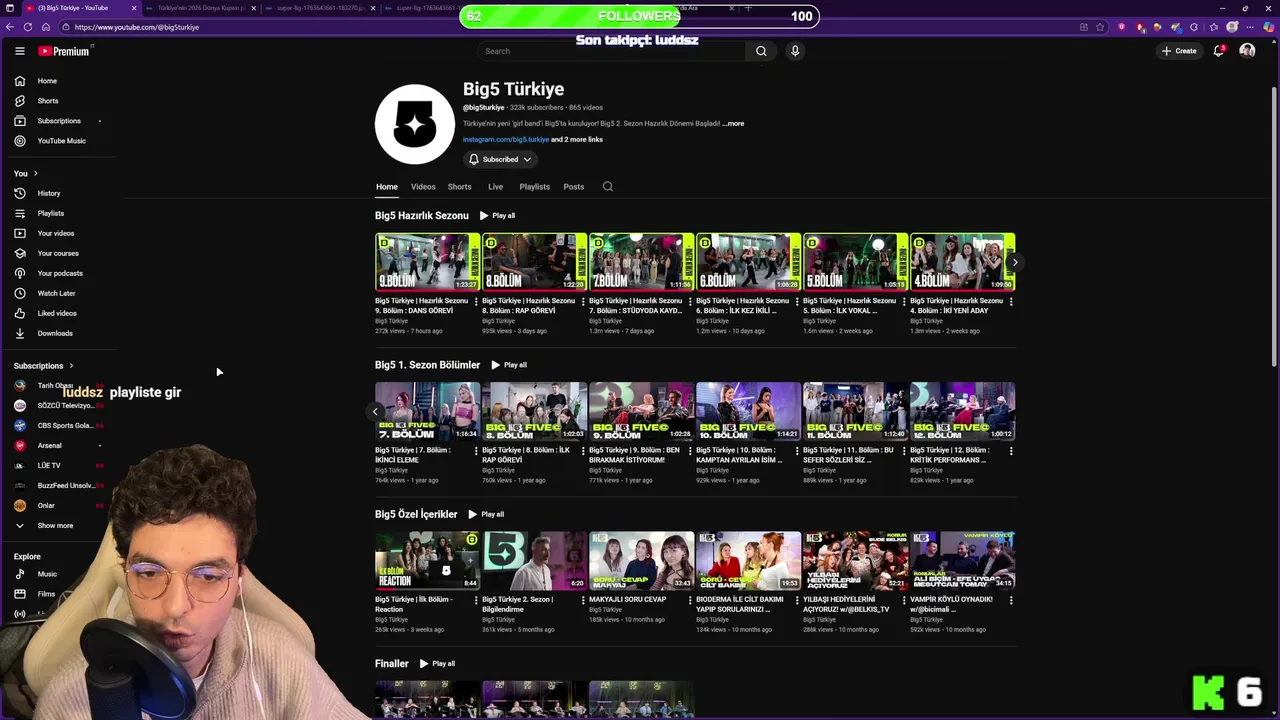Open SÖZCÜ Televizyonu subscription
1280x720 pixels.
[x=60, y=405]
